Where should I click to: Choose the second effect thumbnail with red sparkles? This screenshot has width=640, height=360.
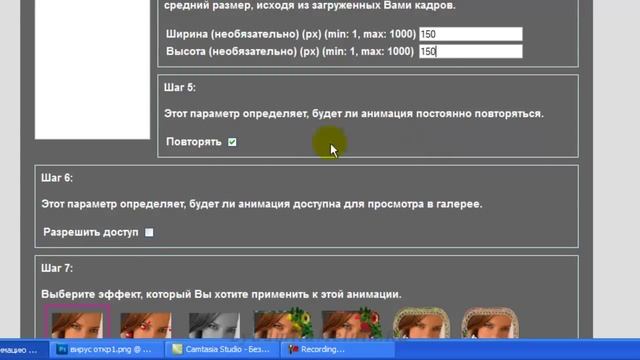point(146,324)
